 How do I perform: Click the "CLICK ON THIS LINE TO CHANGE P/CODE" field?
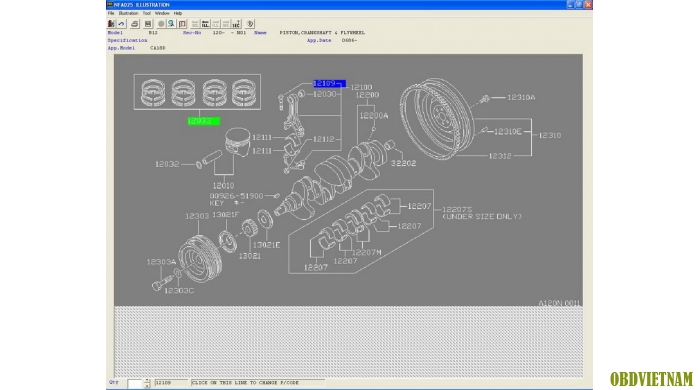tap(258, 383)
